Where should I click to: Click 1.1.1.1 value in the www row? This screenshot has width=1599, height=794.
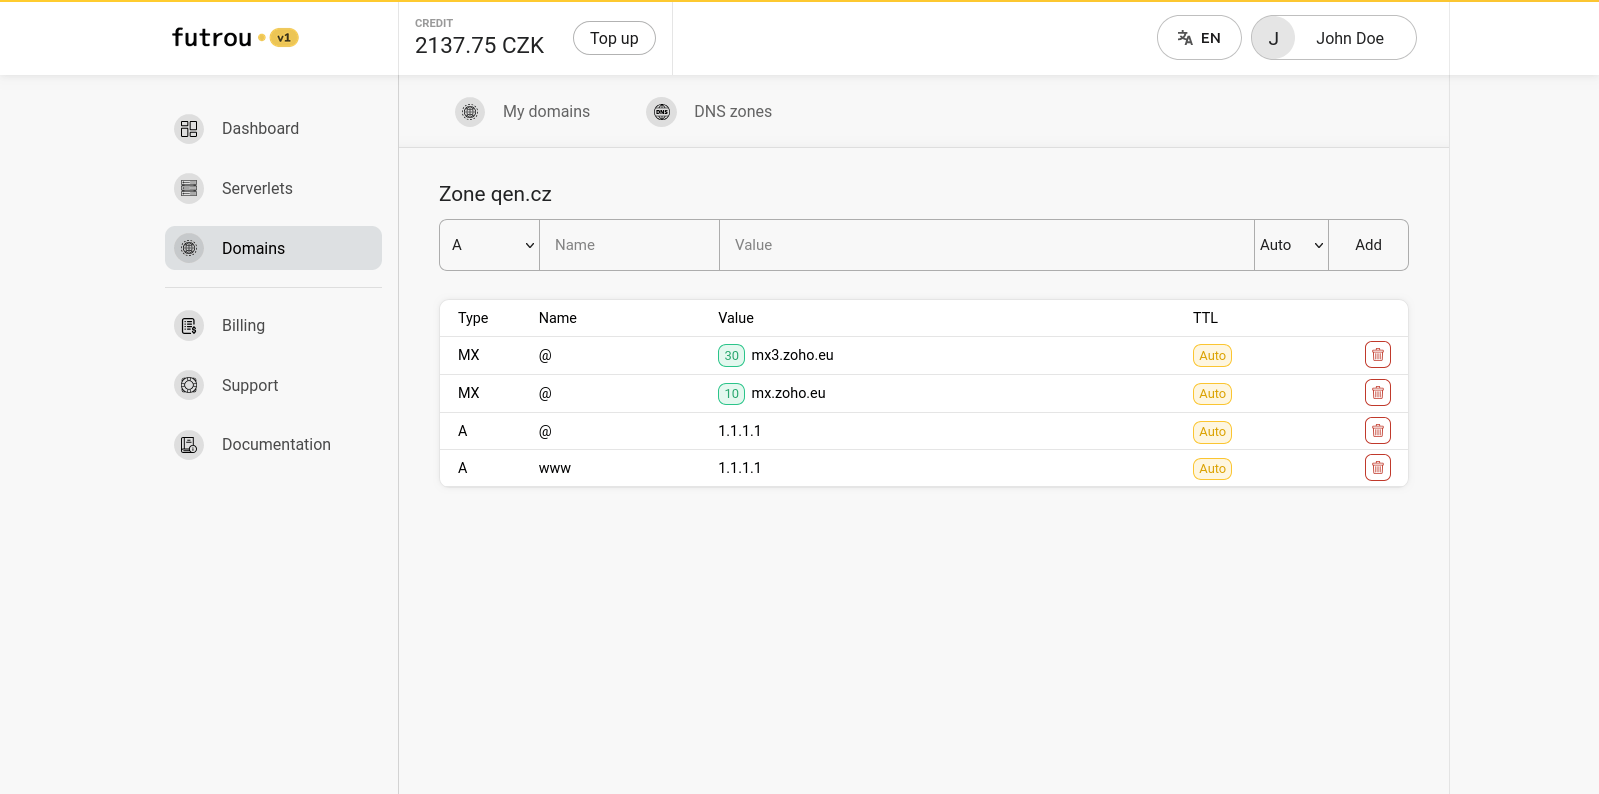[x=739, y=468]
